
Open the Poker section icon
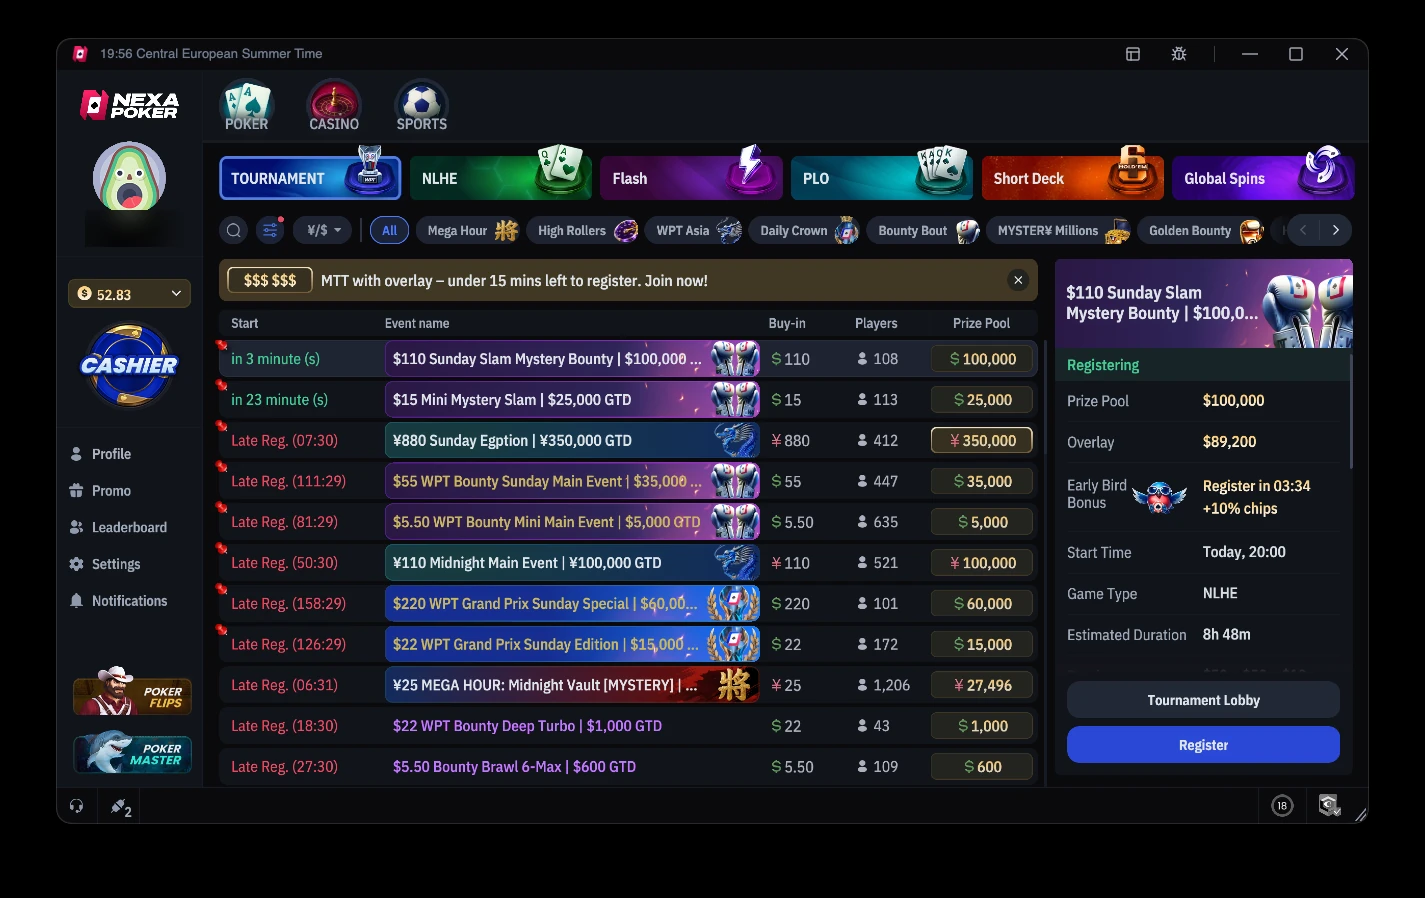pyautogui.click(x=246, y=106)
